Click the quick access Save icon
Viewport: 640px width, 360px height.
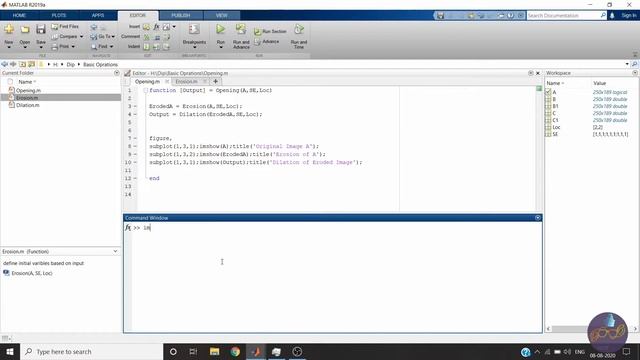pos(440,16)
